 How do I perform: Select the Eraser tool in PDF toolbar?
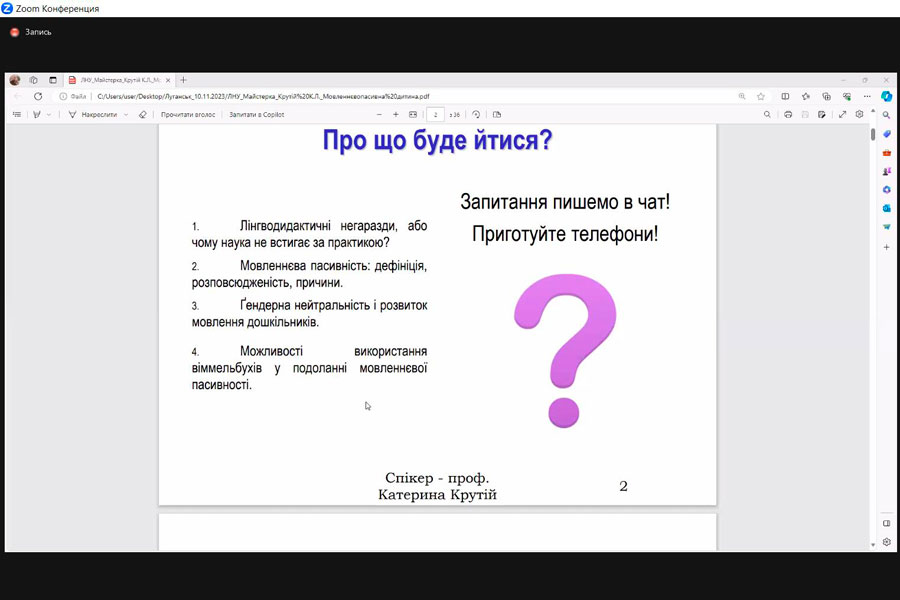(142, 115)
